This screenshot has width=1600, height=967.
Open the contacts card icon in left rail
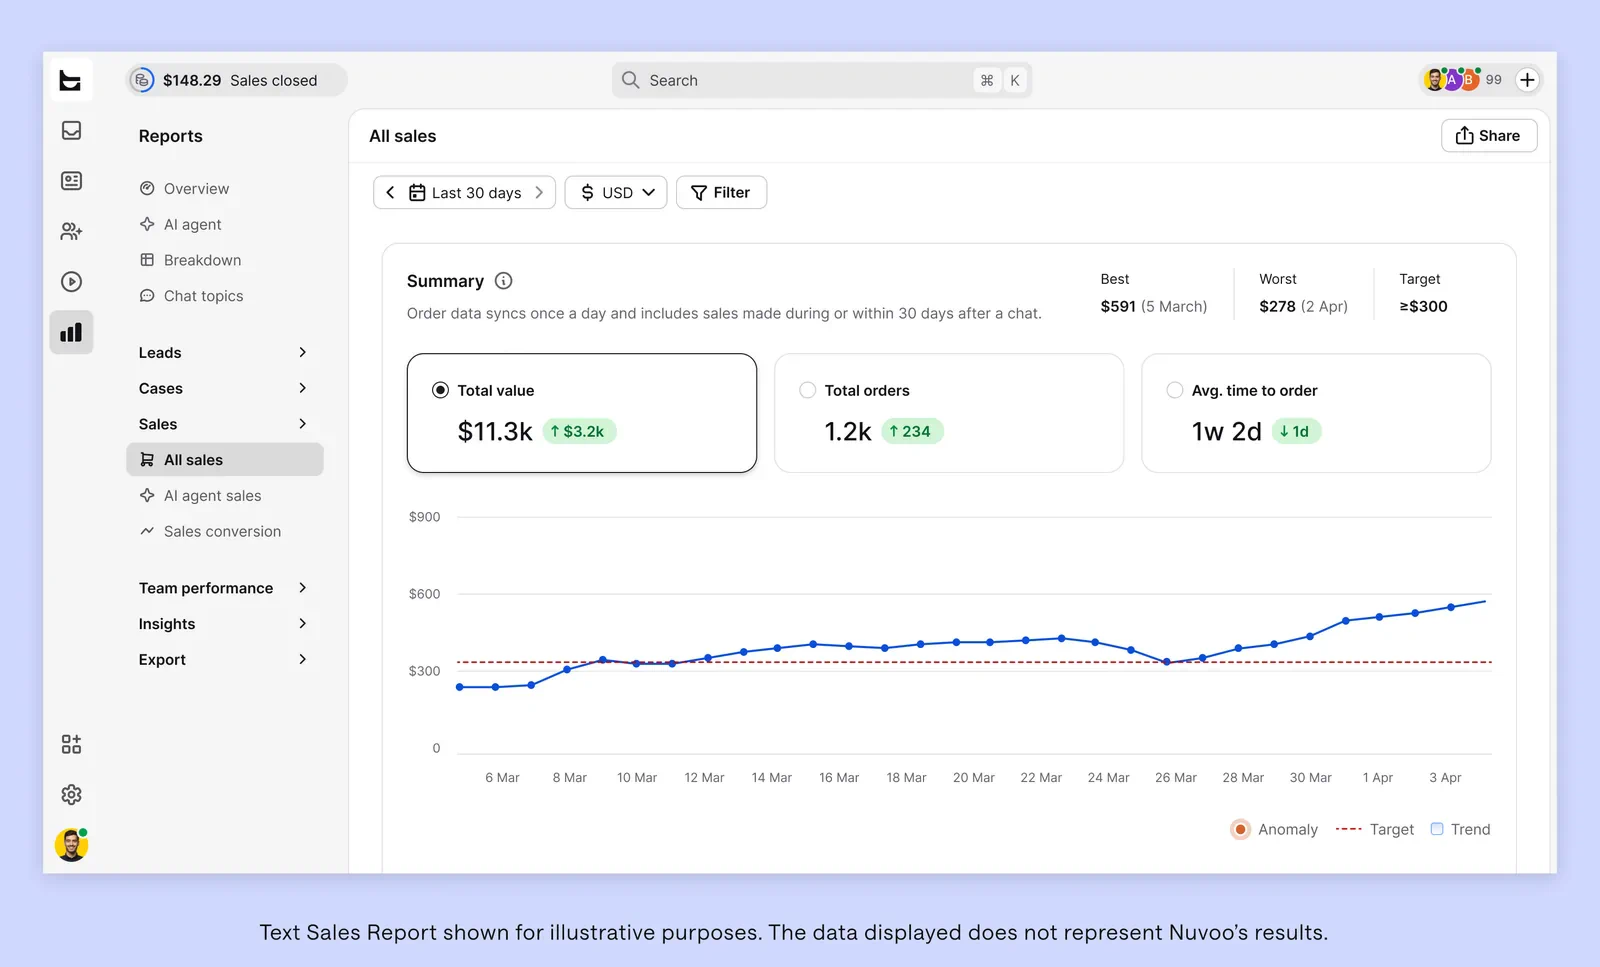coord(71,181)
